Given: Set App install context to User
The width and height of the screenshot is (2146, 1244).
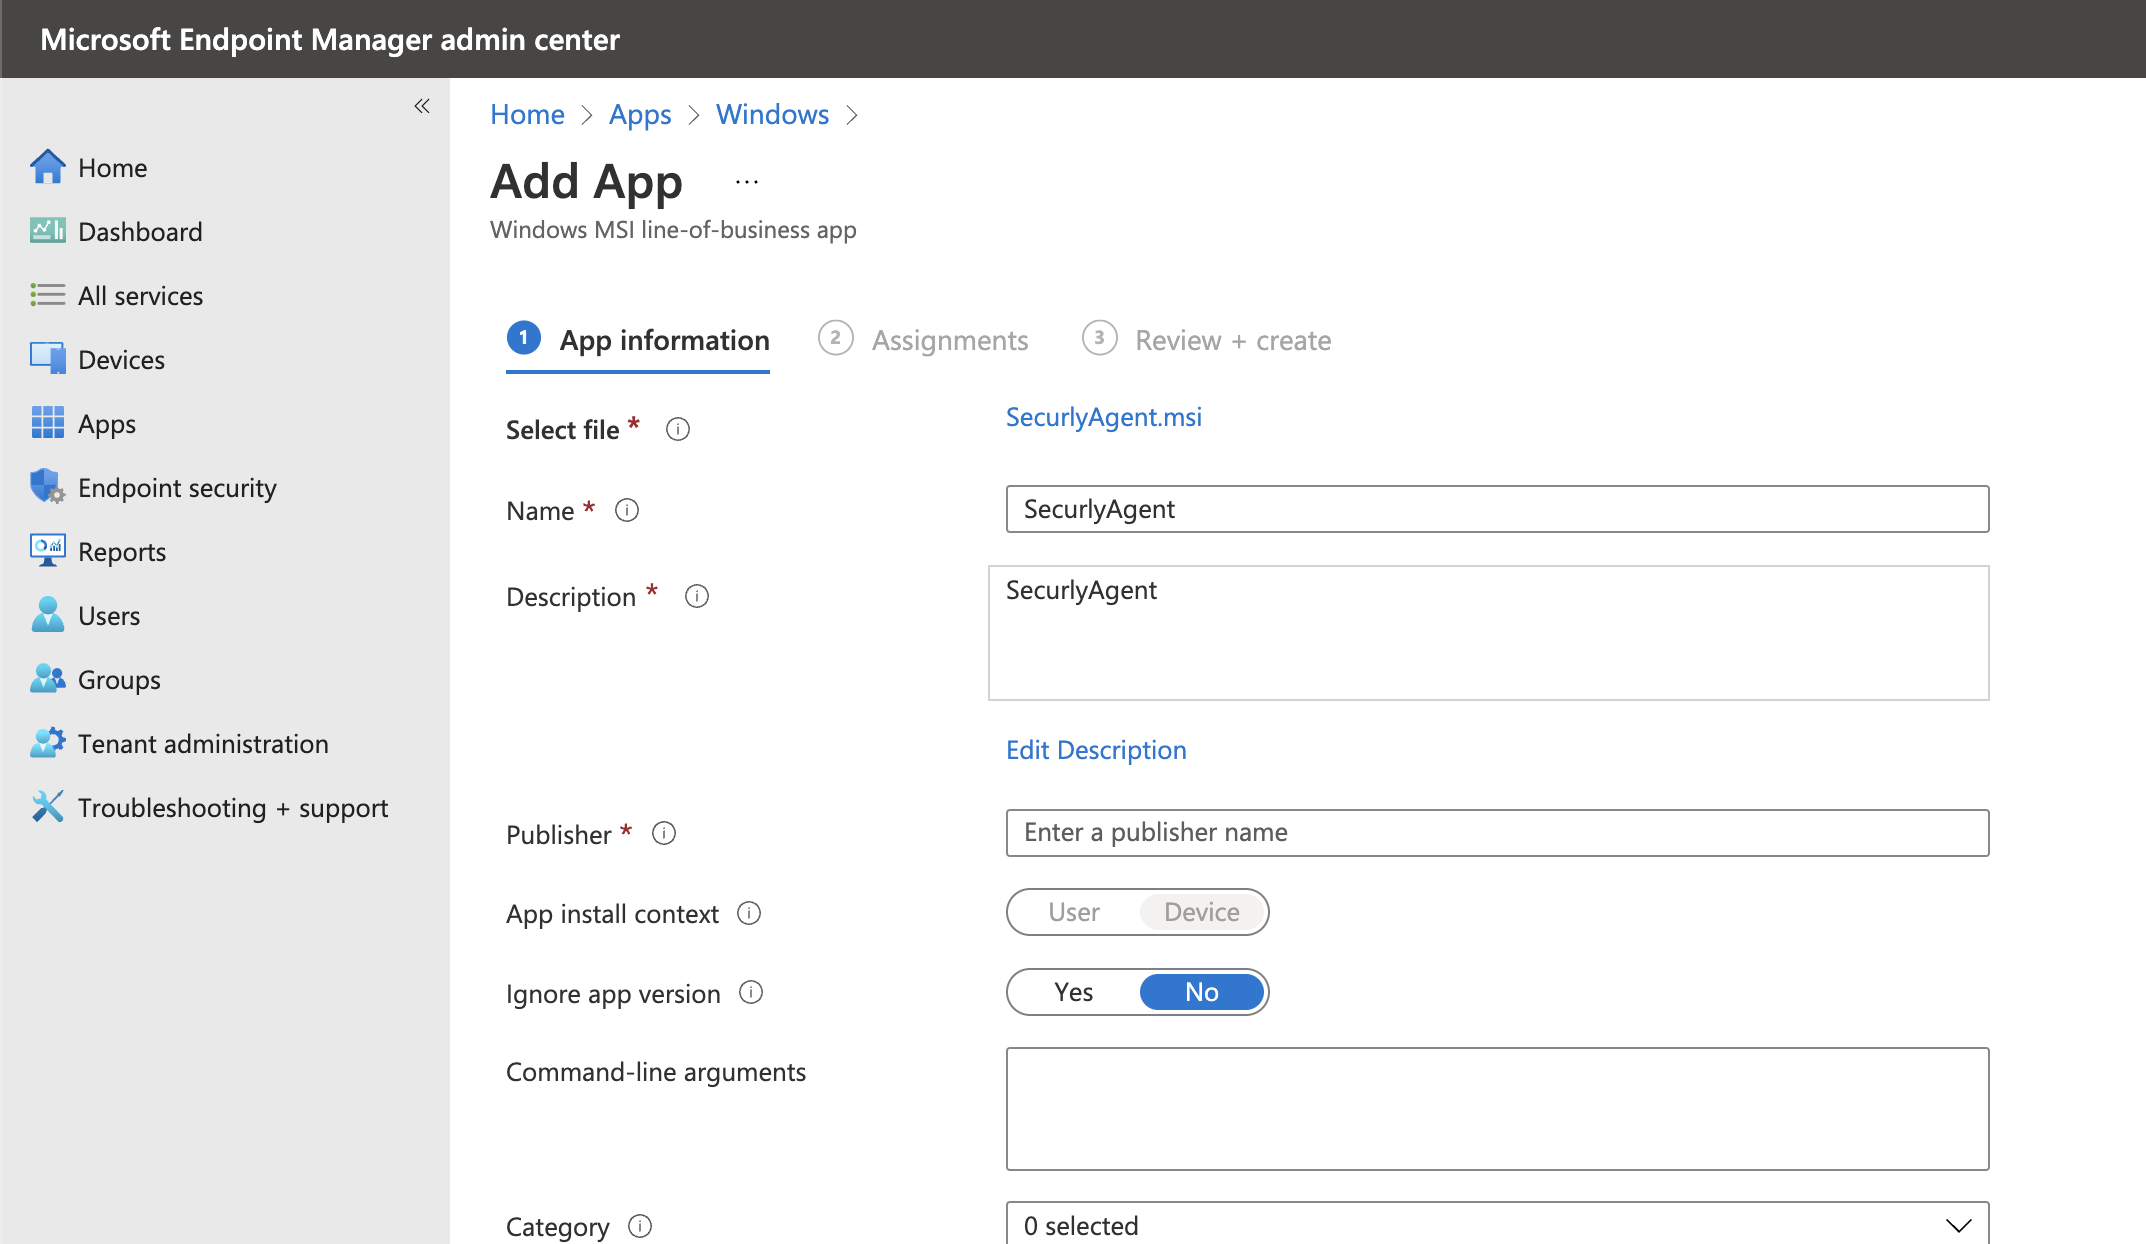Looking at the screenshot, I should click(1074, 912).
